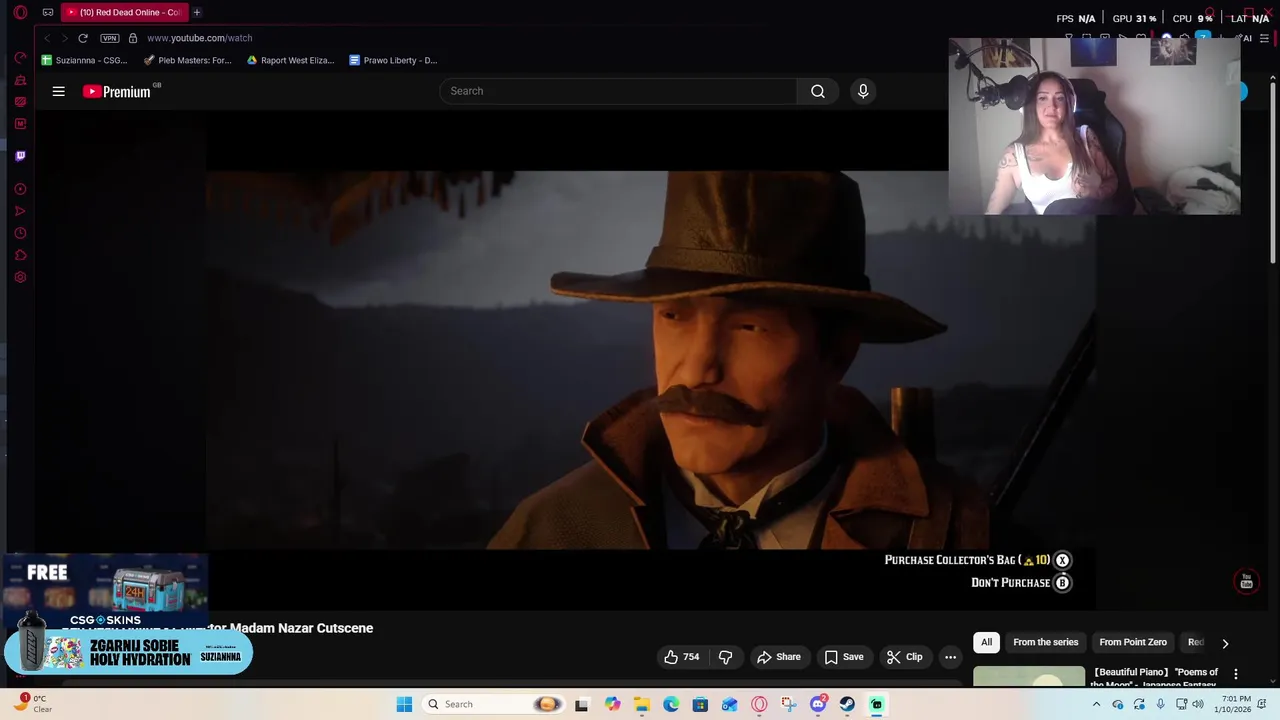1280x720 pixels.
Task: Reload the current page
Action: click(83, 38)
